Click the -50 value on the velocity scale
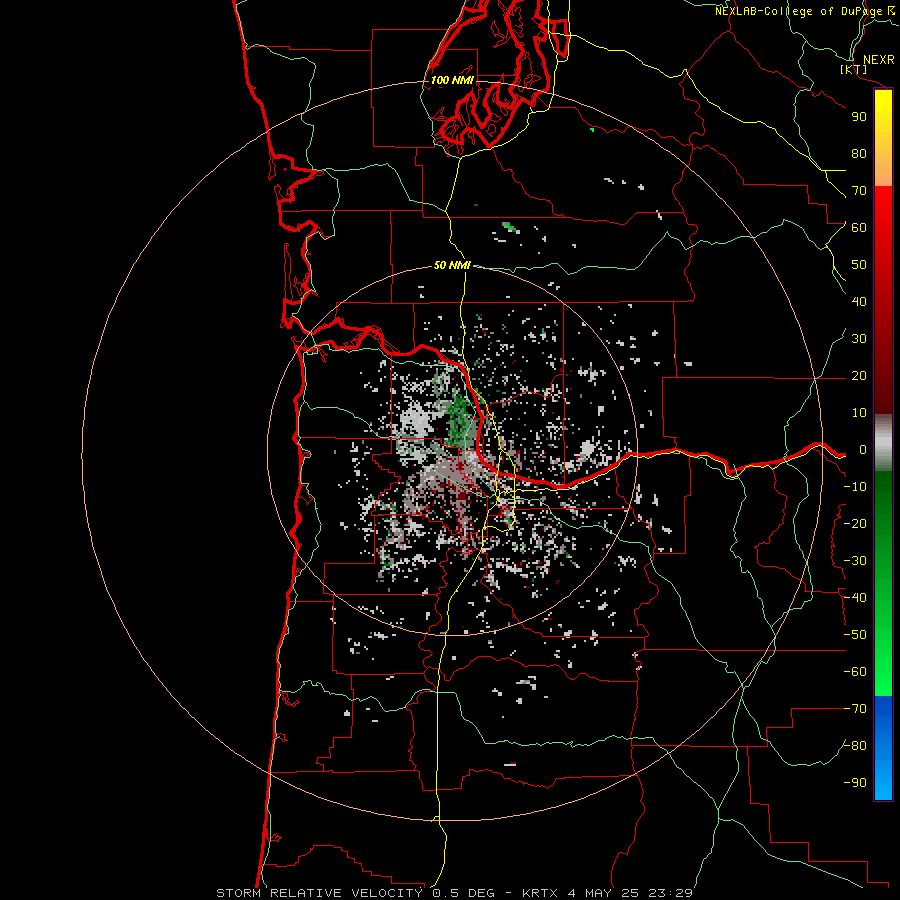The width and height of the screenshot is (900, 900). (855, 635)
